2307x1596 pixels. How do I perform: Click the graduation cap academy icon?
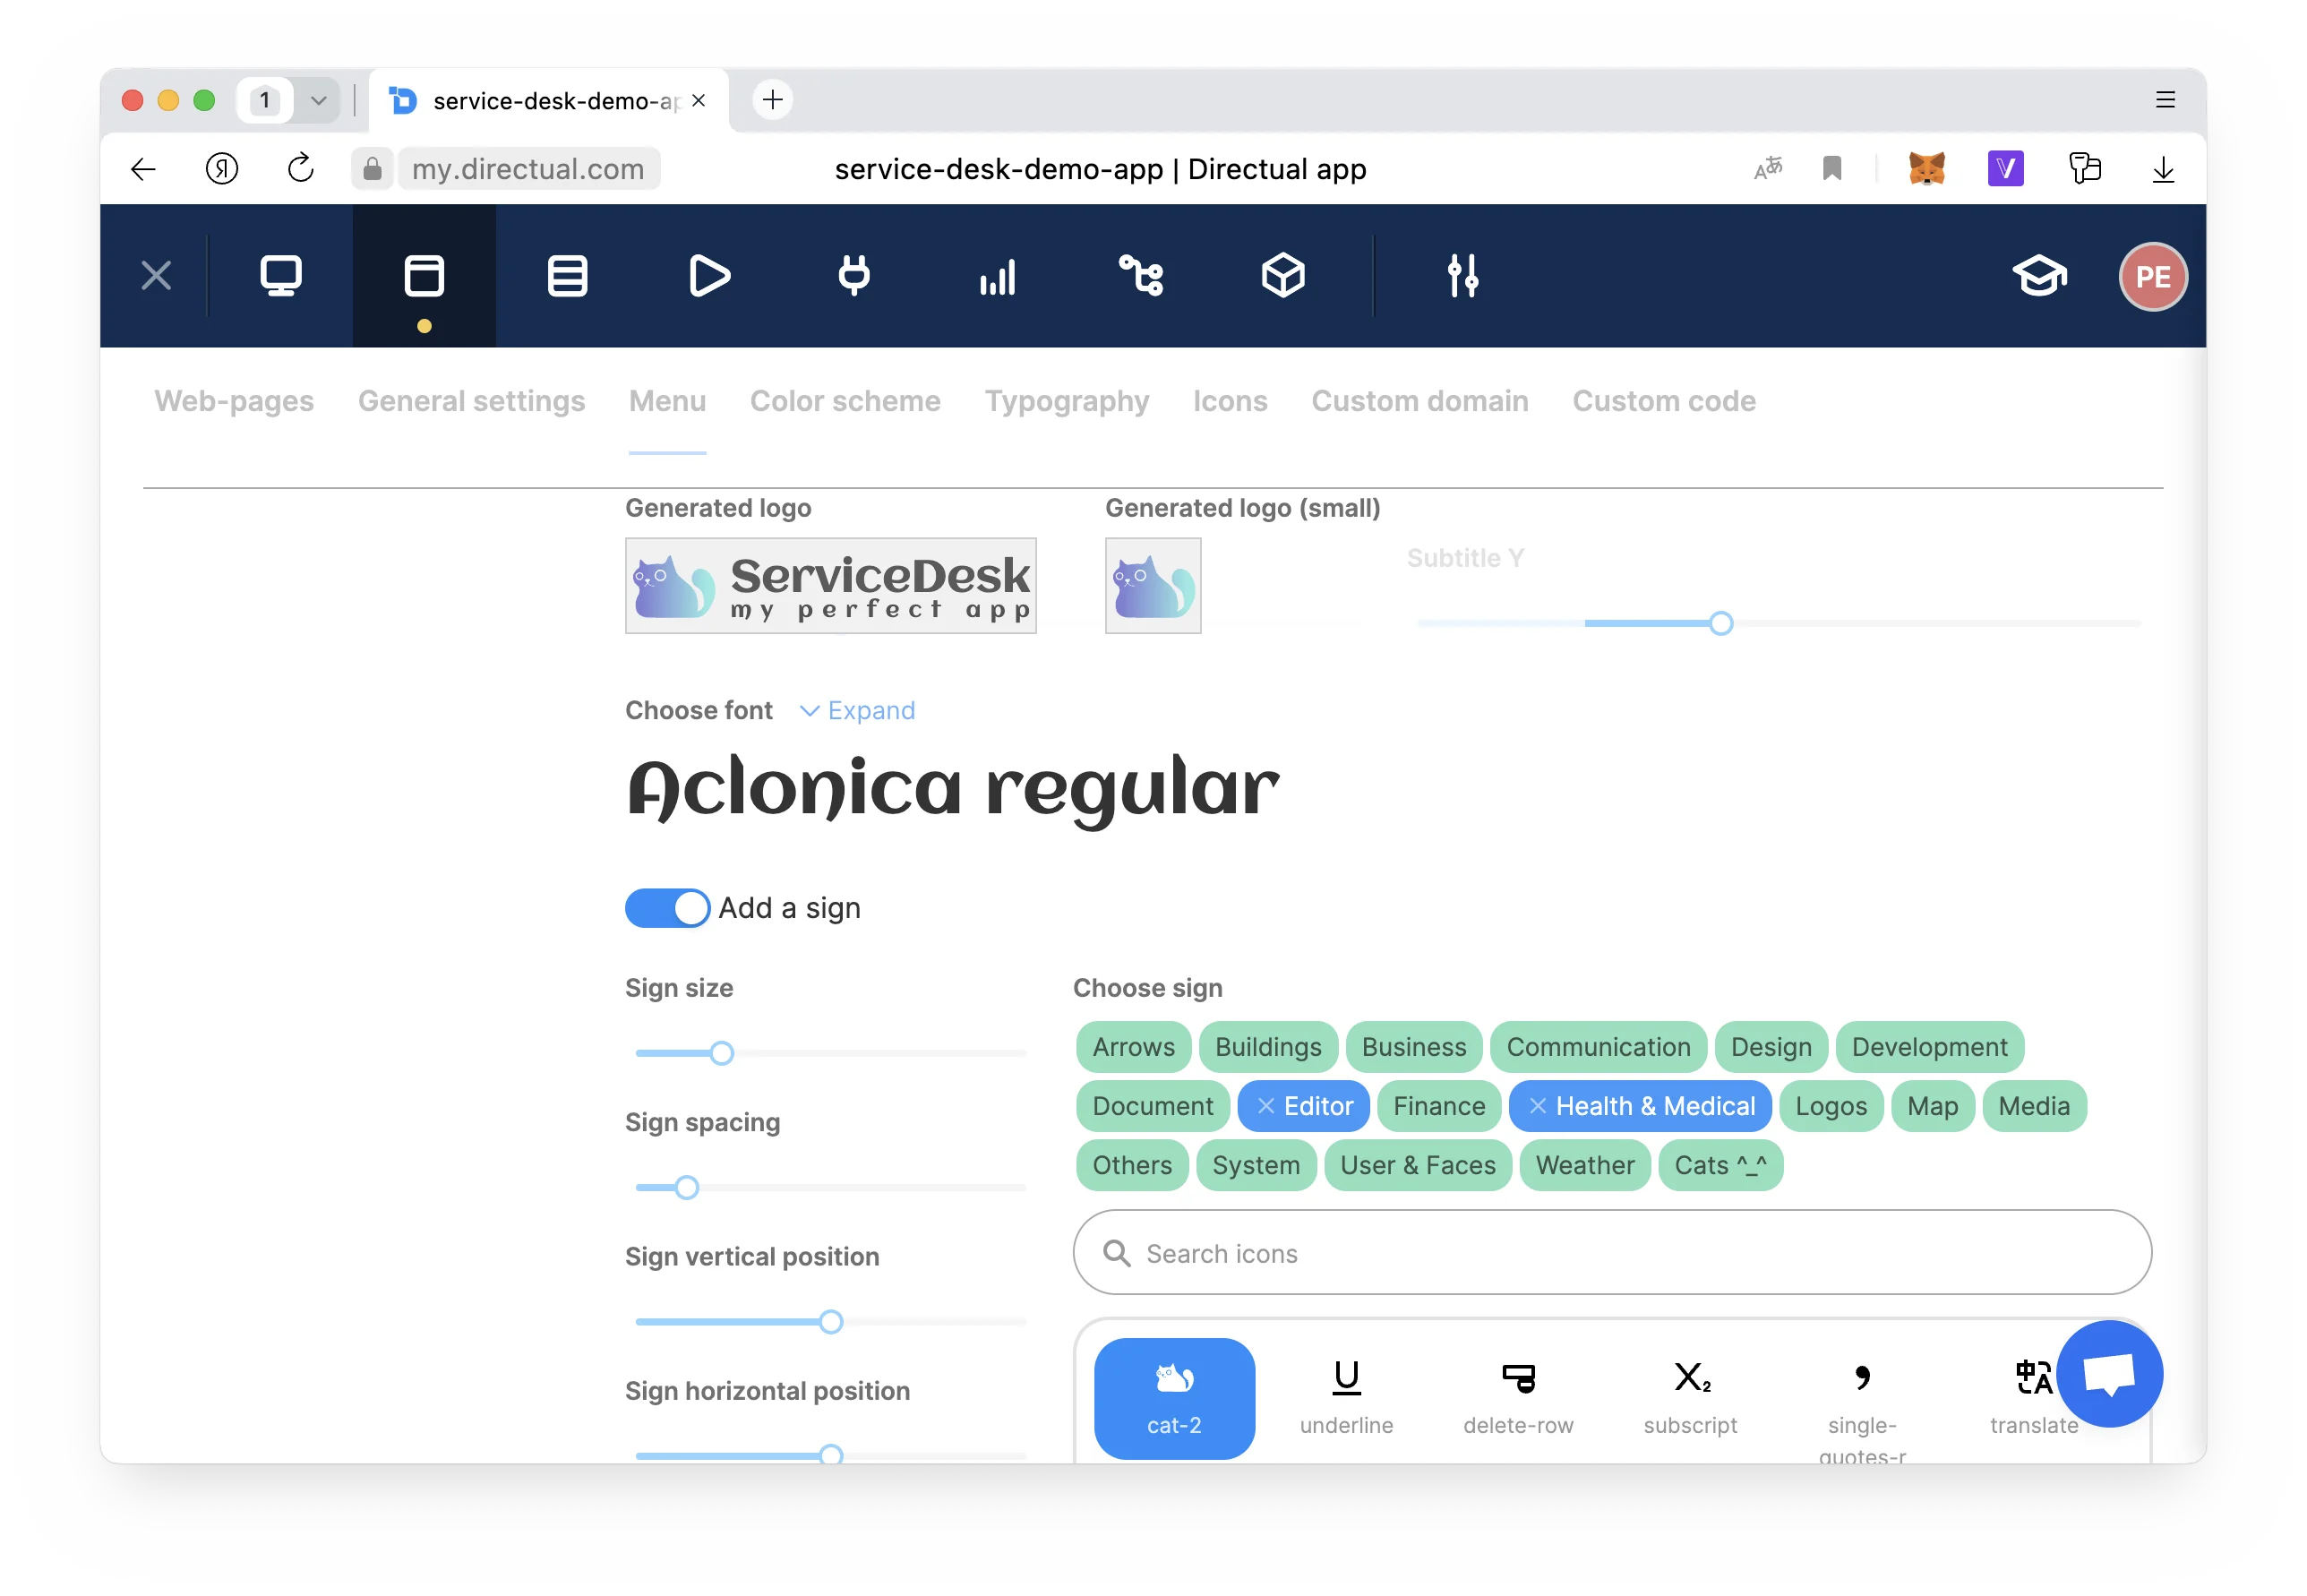(x=2038, y=276)
